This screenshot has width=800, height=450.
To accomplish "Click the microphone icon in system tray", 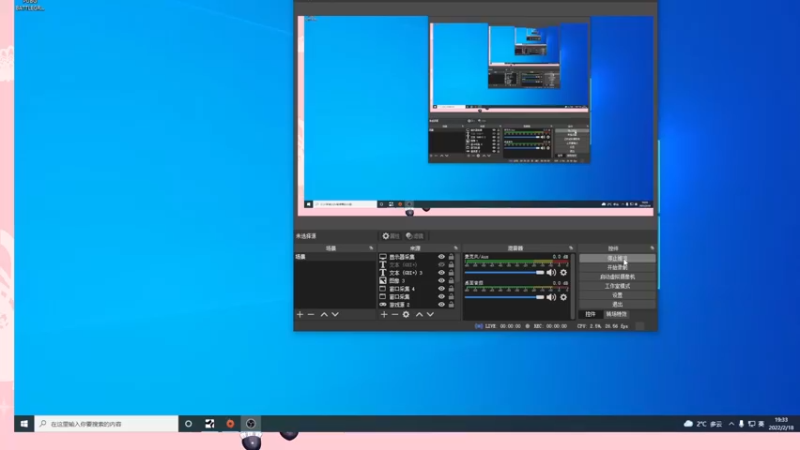I will tap(741, 424).
